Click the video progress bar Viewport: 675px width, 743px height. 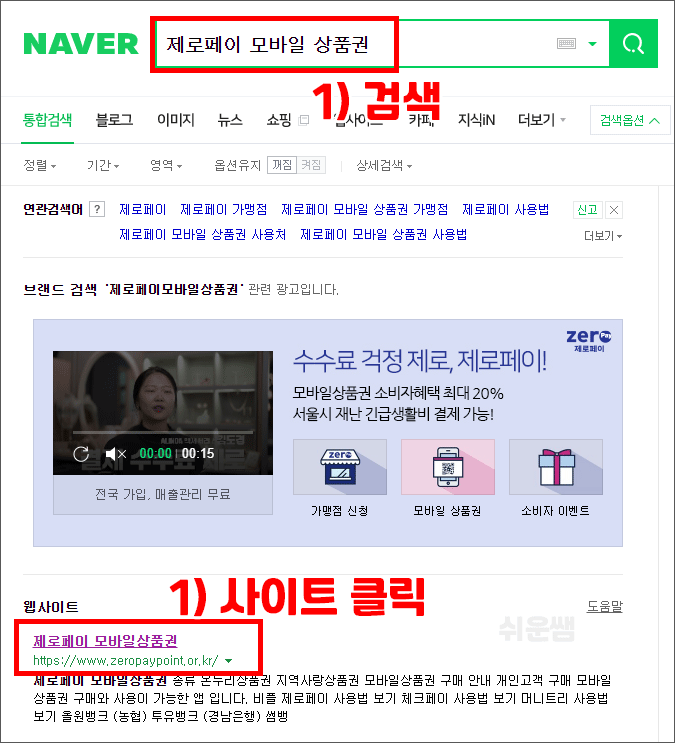pyautogui.click(x=163, y=432)
